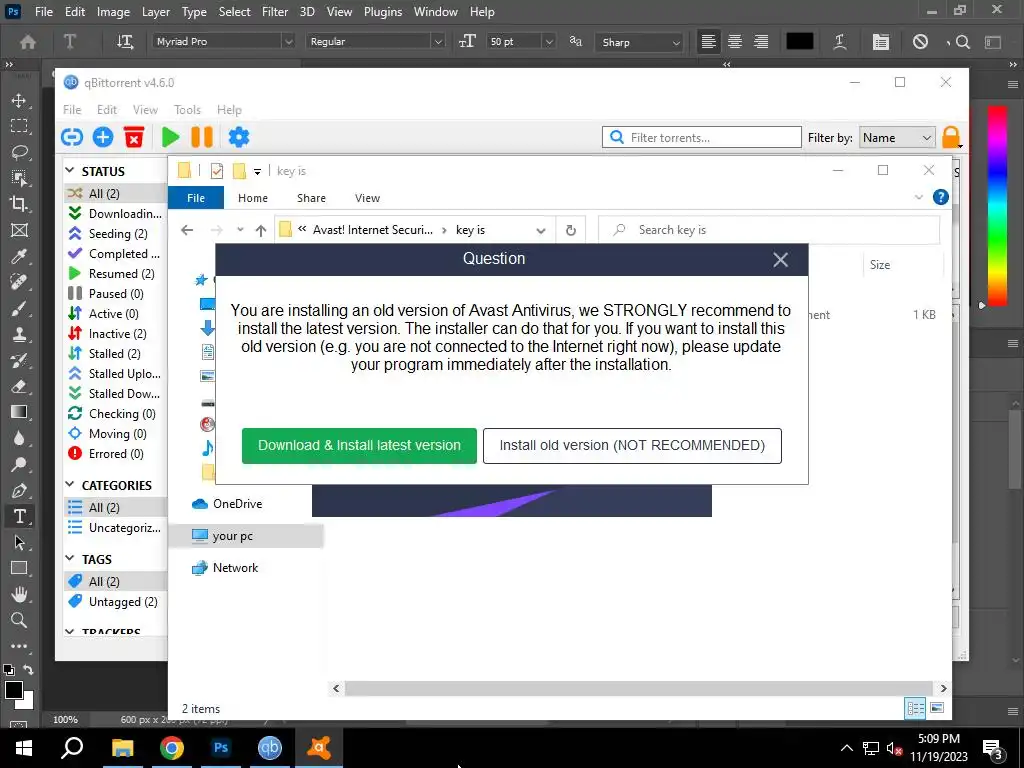Collapse the CATEGORIES section
1024x768 pixels.
coord(70,485)
